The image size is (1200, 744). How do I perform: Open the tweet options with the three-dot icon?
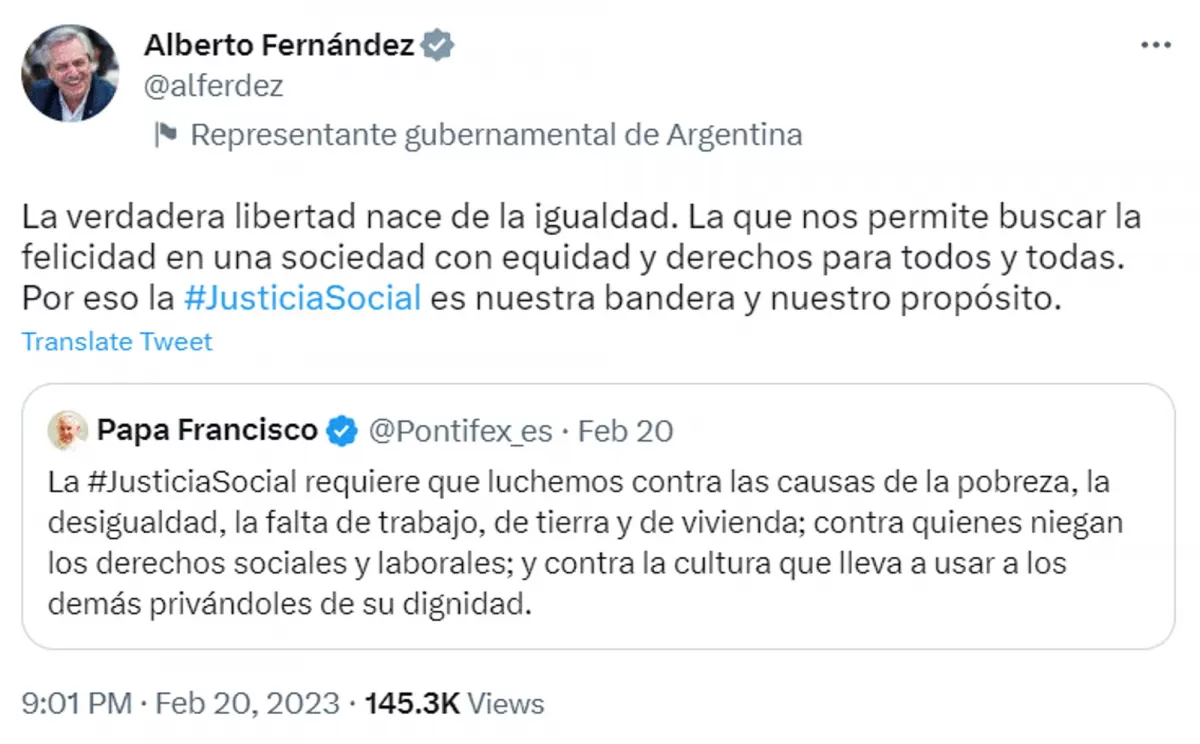pyautogui.click(x=1158, y=42)
